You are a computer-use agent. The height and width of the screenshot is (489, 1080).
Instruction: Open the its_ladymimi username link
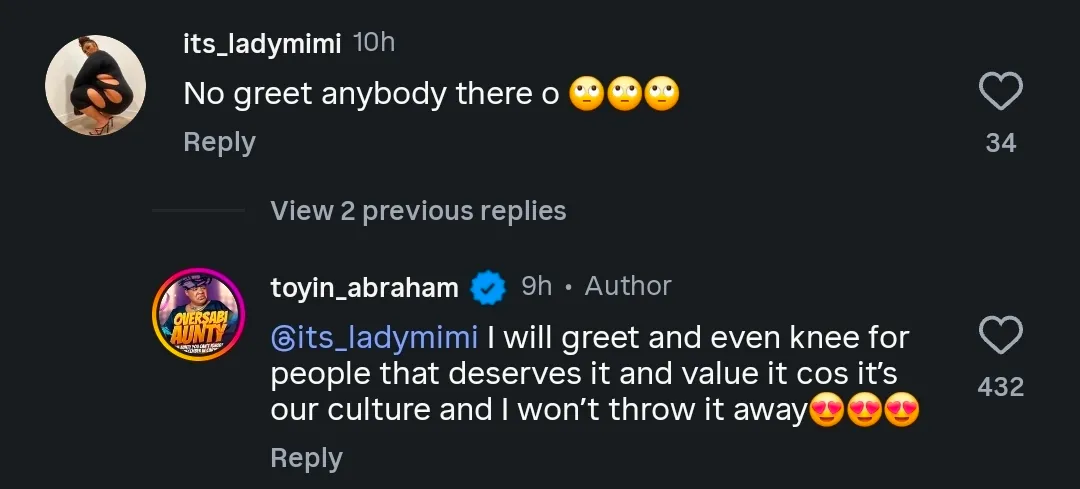point(262,43)
